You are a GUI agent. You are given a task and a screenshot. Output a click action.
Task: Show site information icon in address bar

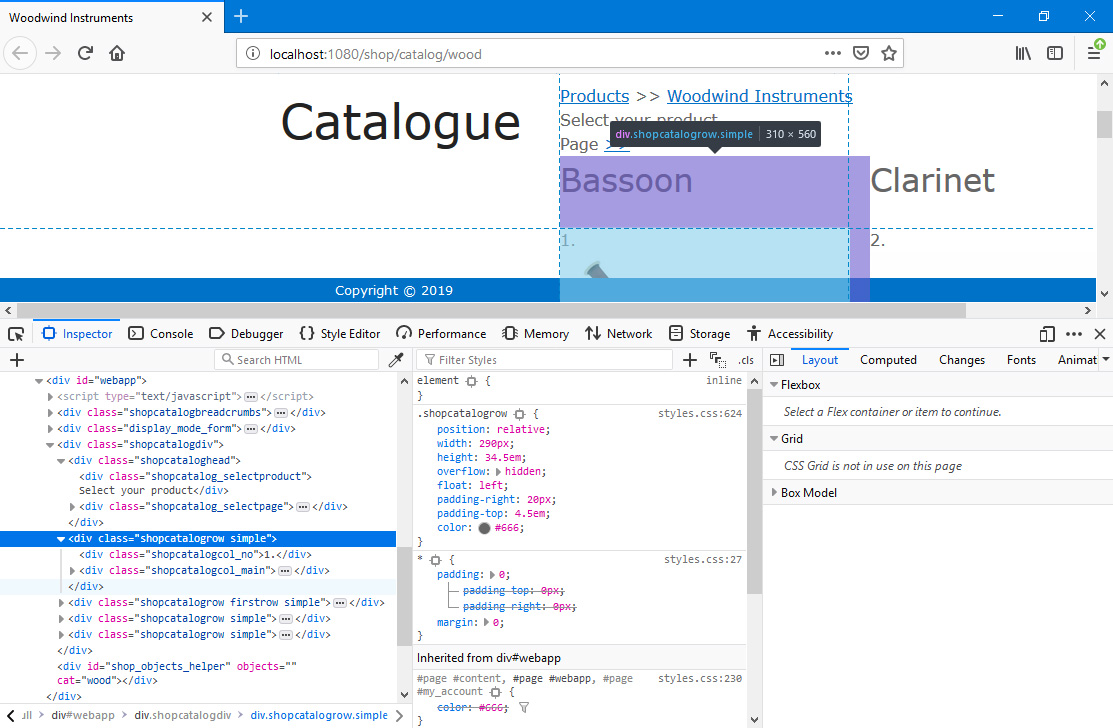(253, 54)
